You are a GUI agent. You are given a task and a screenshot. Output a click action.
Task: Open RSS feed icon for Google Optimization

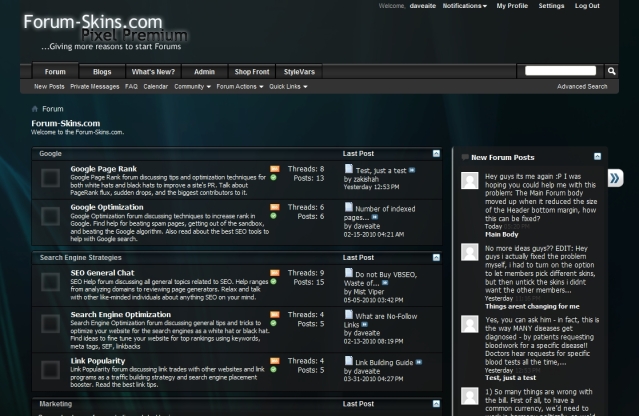pos(275,207)
